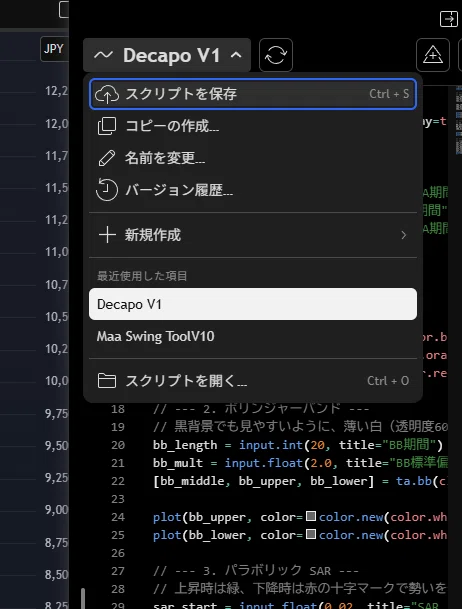462x609 pixels.
Task: Expand the 新規作成 submenu arrow
Action: (x=404, y=235)
